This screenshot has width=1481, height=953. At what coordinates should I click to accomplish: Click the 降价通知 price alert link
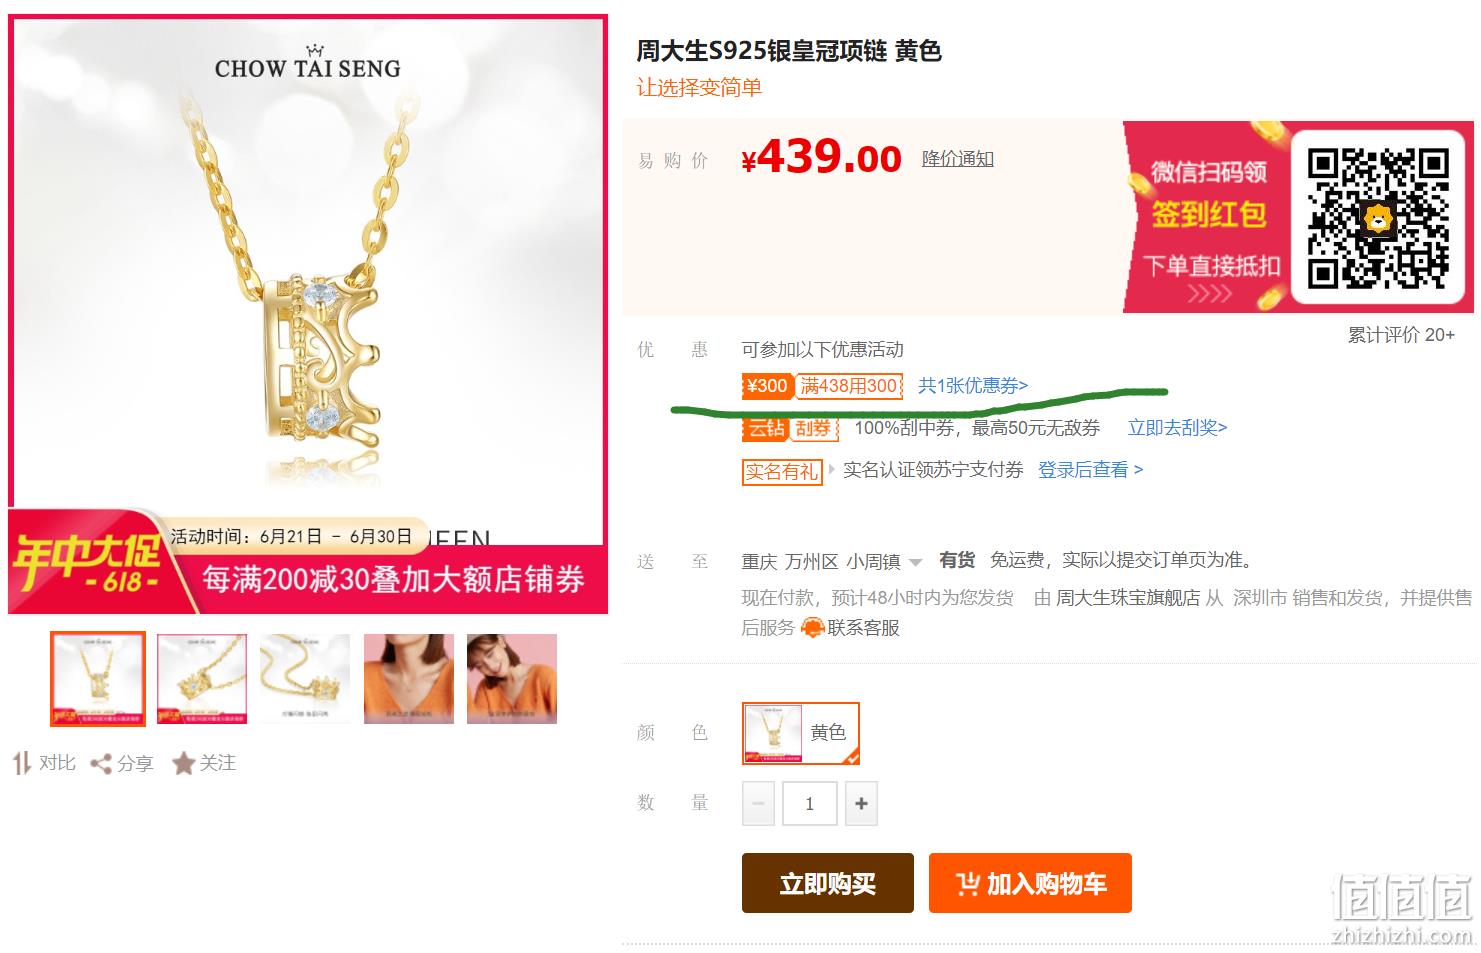957,159
